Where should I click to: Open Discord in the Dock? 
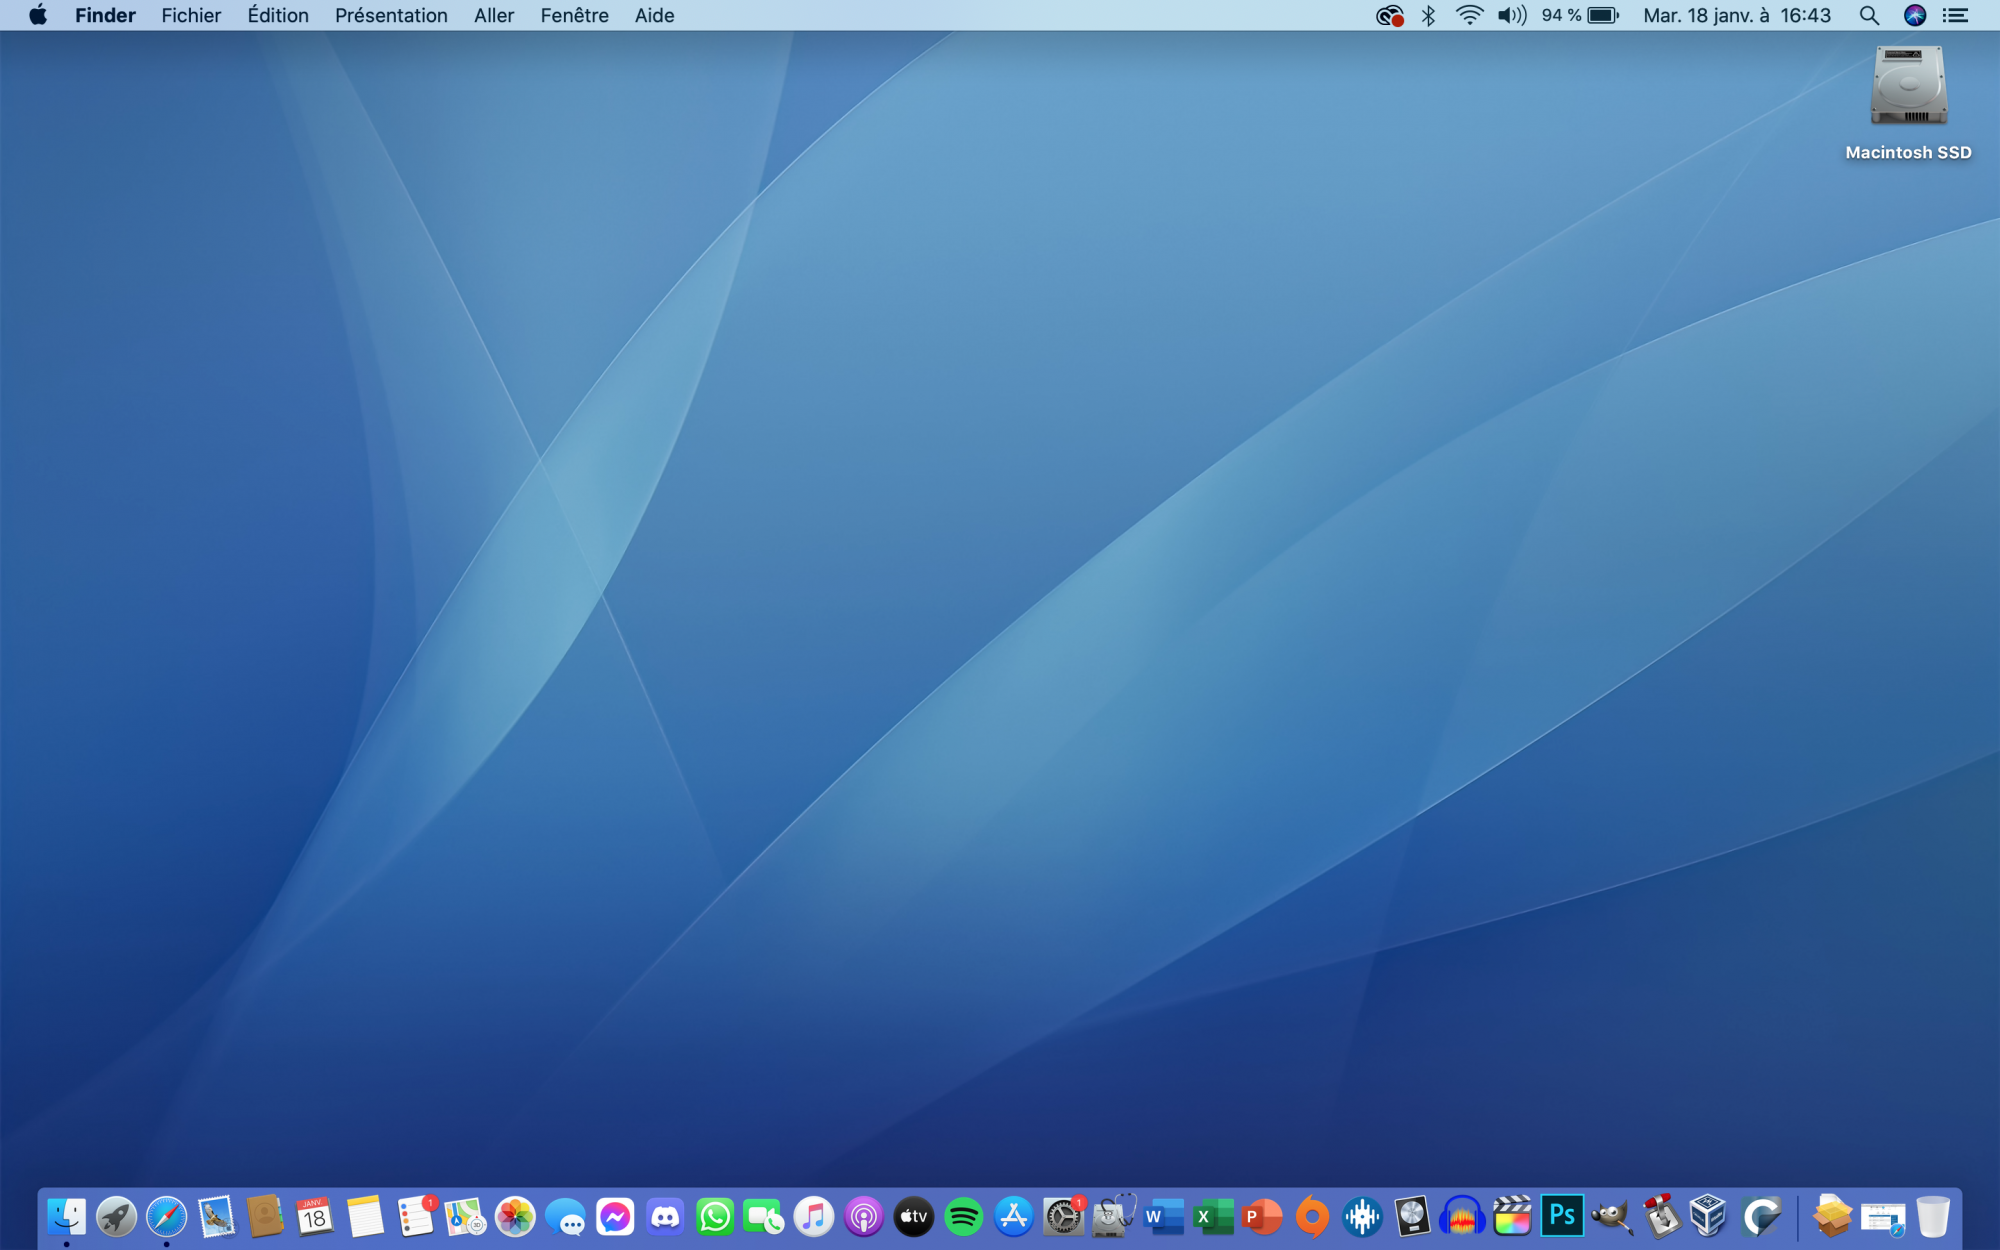pos(665,1217)
